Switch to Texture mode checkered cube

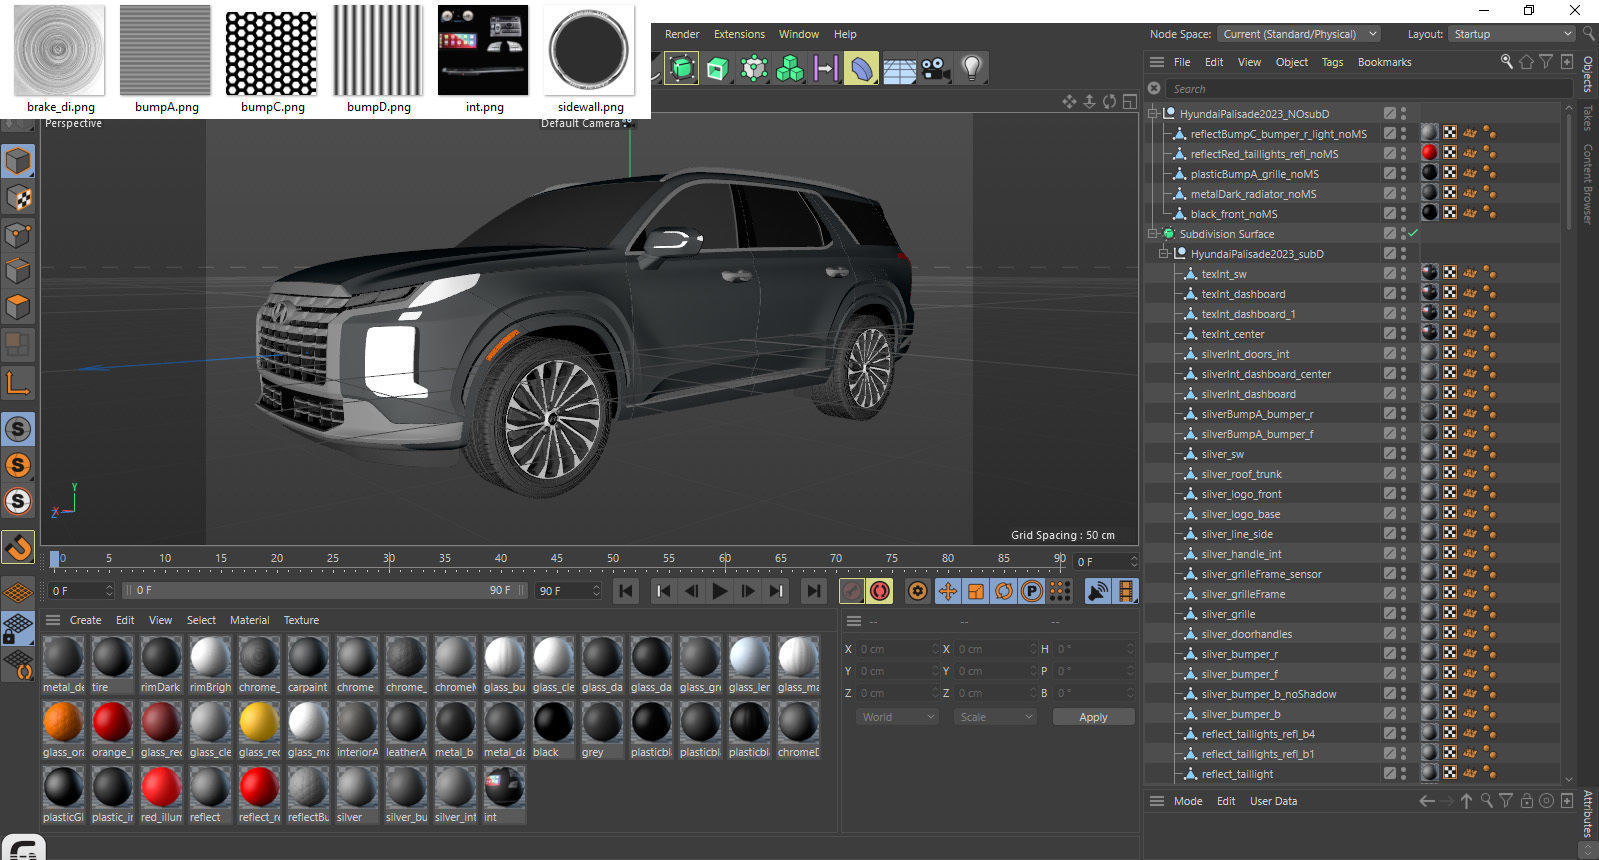[18, 198]
